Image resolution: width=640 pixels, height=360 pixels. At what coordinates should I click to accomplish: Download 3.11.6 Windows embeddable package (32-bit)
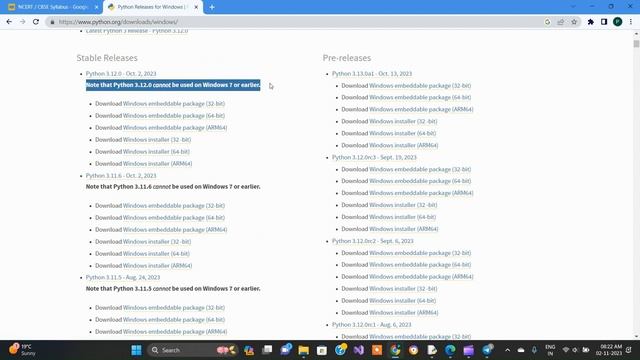pyautogui.click(x=174, y=206)
